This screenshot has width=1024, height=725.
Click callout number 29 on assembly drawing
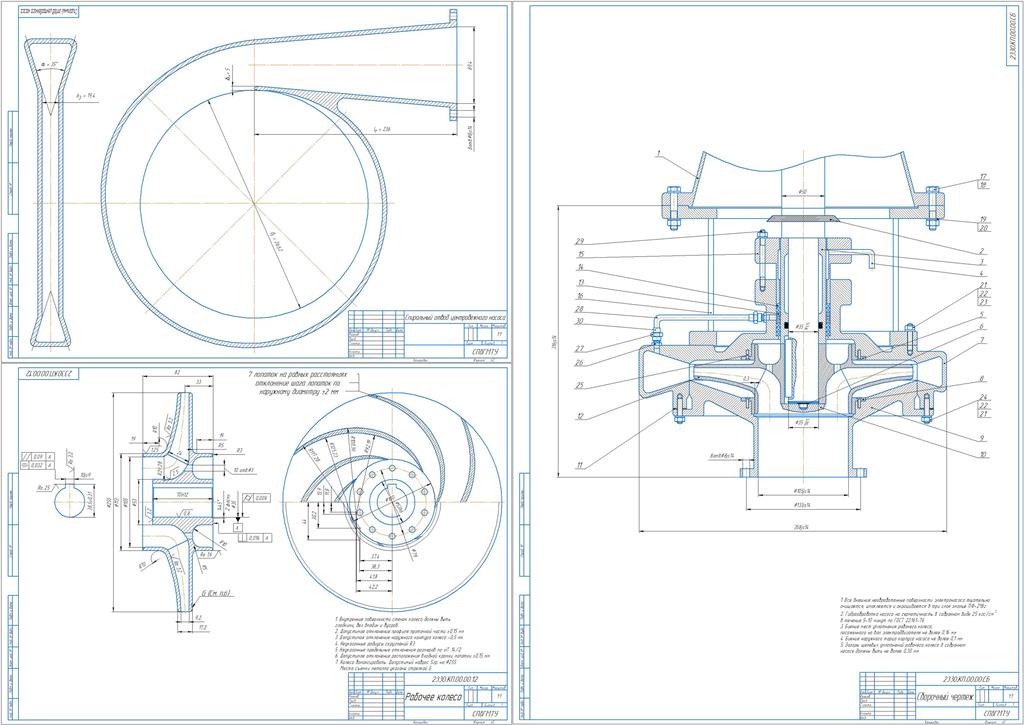[x=580, y=242]
